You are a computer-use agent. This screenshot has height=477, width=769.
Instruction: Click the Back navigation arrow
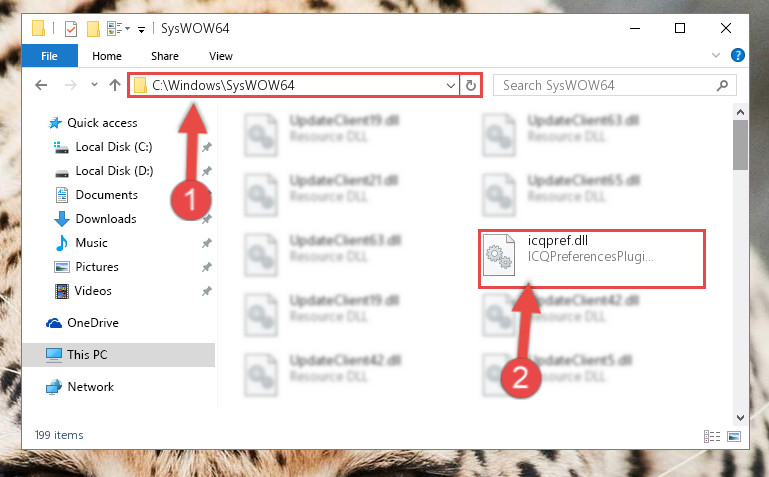click(41, 85)
